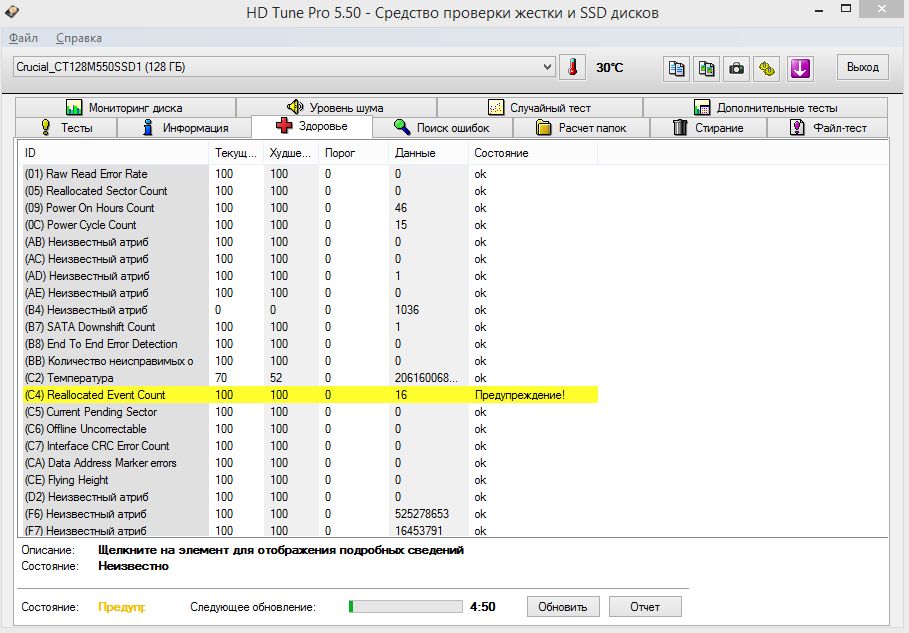Switch to the Случайный тест tab
The height and width of the screenshot is (633, 909).
click(540, 107)
